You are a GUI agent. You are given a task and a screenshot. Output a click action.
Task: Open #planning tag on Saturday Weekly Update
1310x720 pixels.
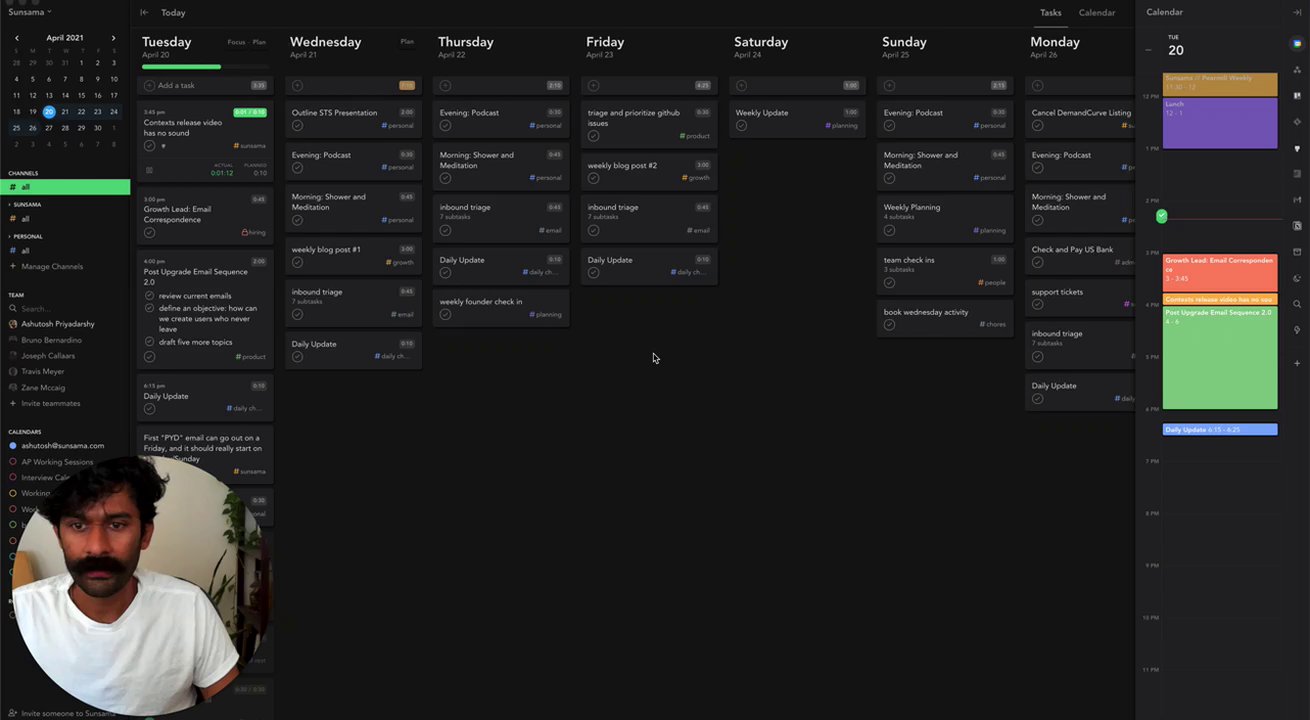(x=842, y=126)
